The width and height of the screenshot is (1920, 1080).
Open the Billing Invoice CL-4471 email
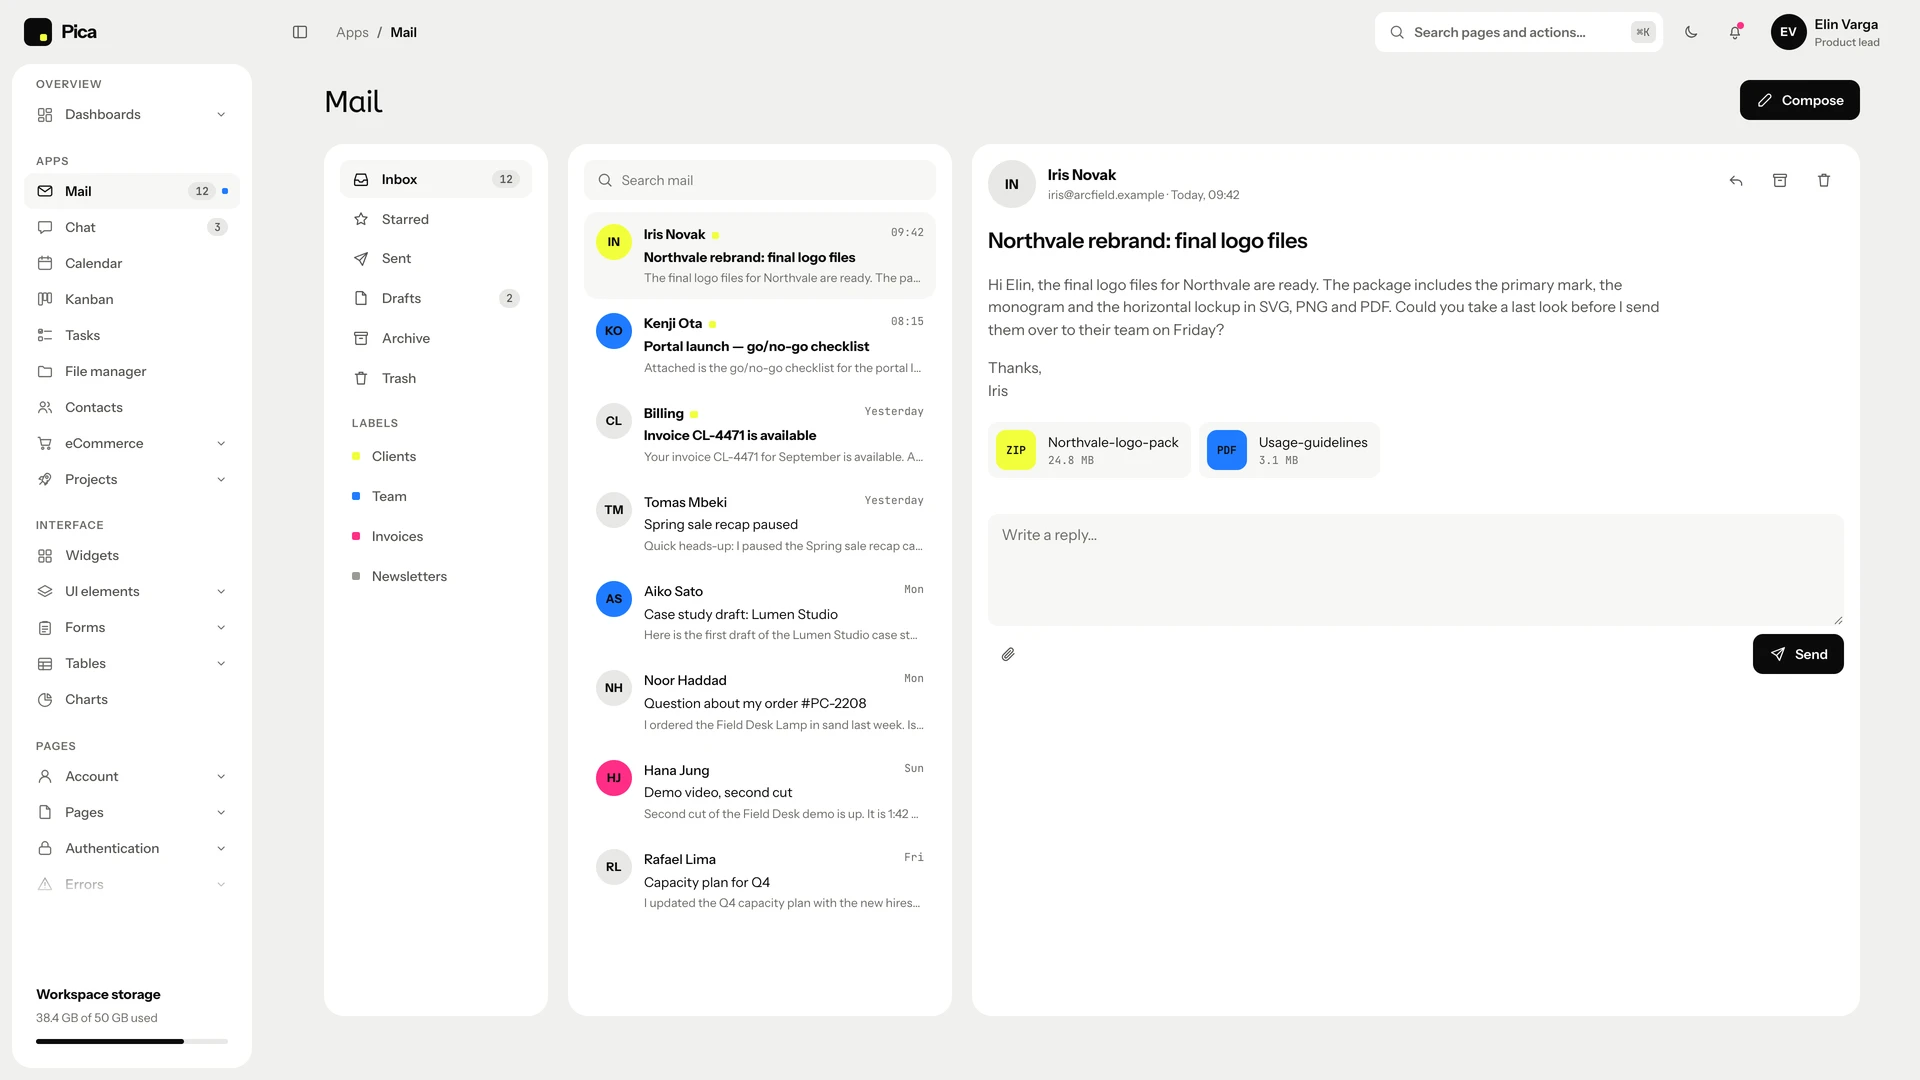pos(760,434)
